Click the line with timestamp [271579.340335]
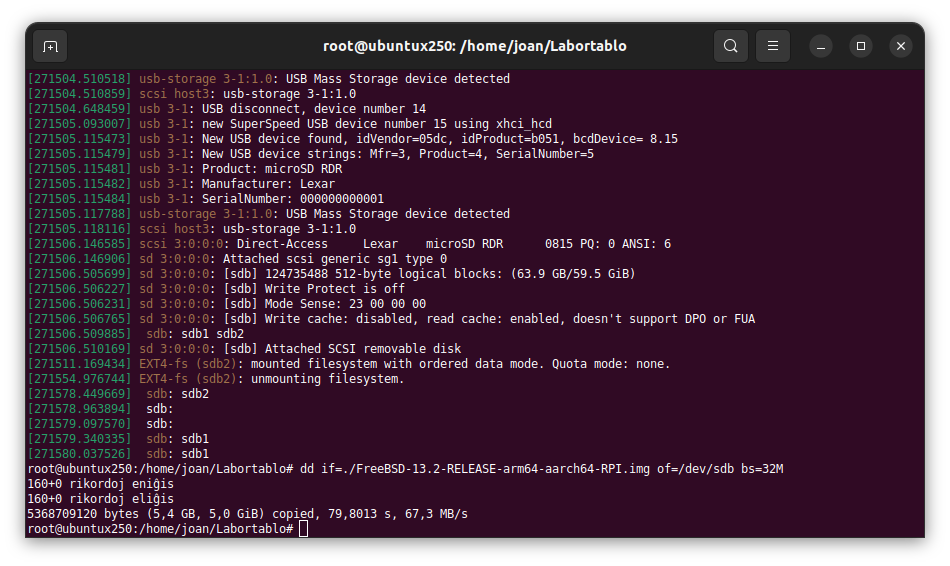 pos(118,439)
